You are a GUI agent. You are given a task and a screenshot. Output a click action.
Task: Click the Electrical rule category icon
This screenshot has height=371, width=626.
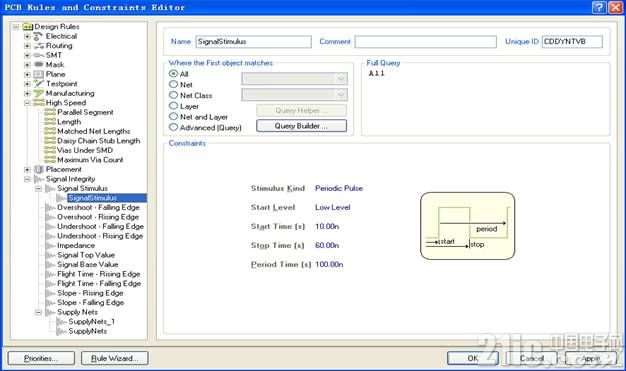click(38, 36)
